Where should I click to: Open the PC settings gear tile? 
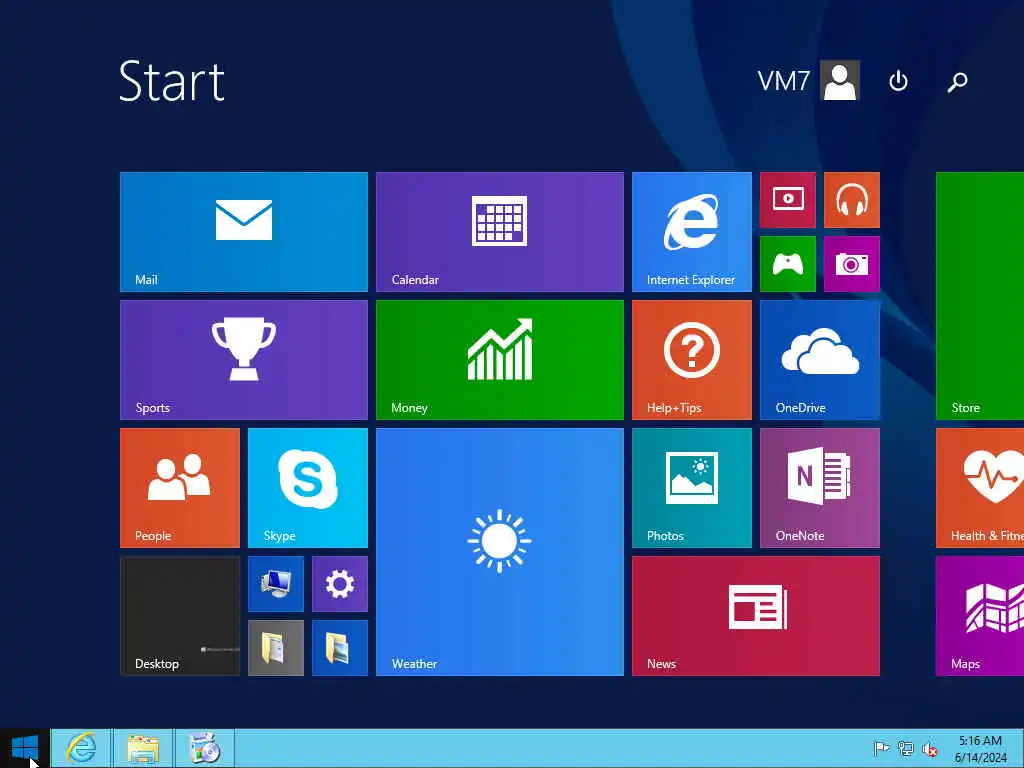pyautogui.click(x=340, y=584)
